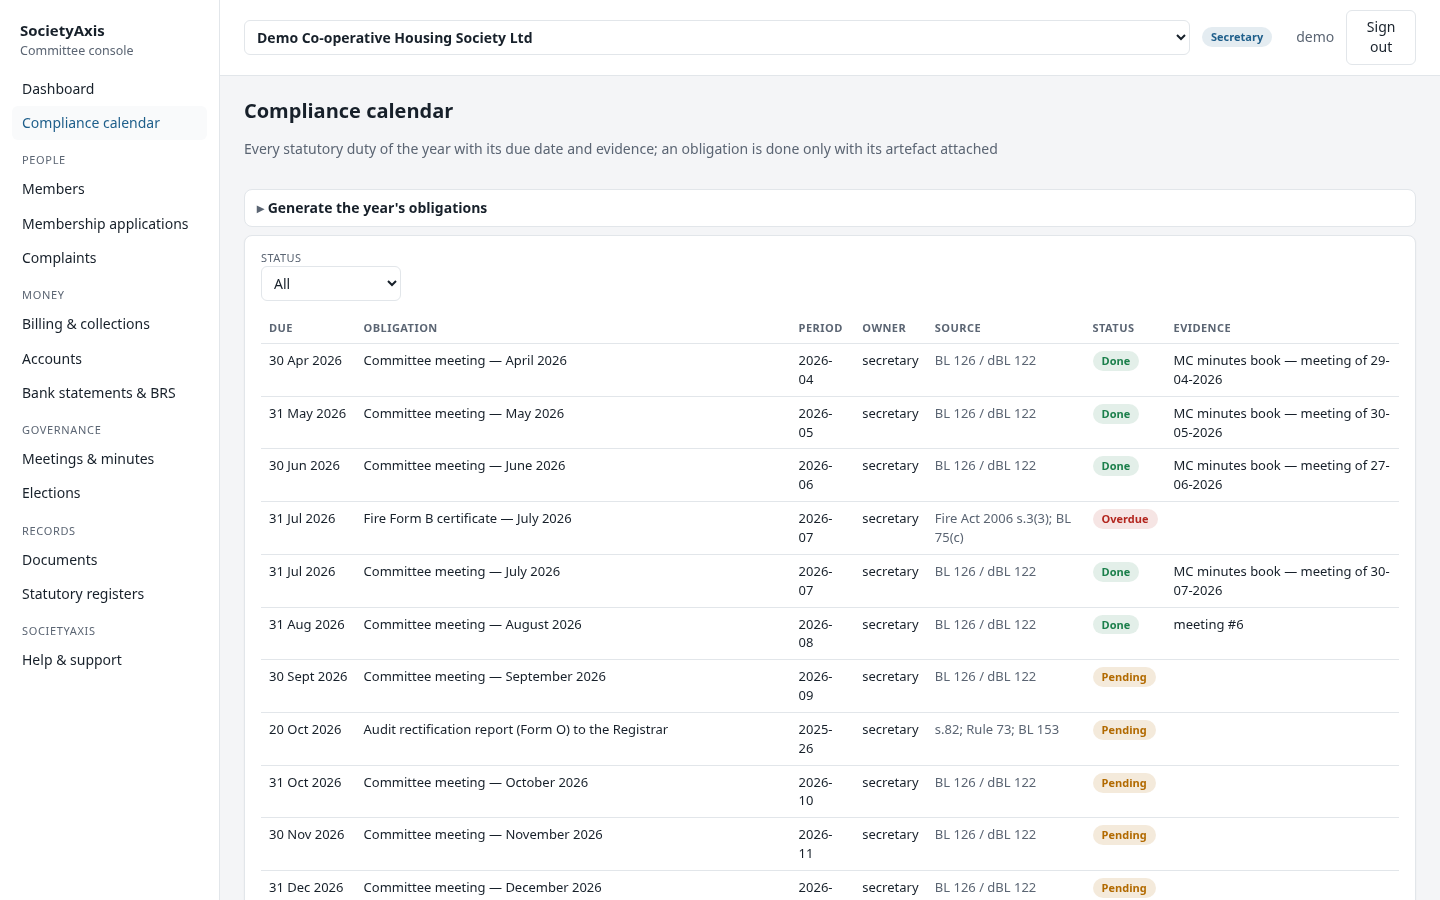Click the Sign out button
1440x900 pixels.
pos(1380,37)
